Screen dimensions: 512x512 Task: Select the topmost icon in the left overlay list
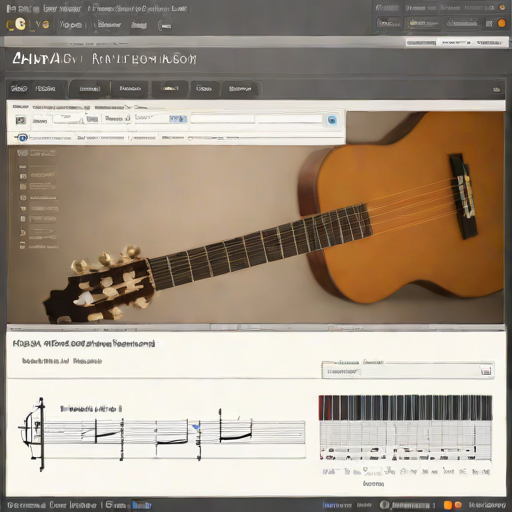pyautogui.click(x=22, y=153)
